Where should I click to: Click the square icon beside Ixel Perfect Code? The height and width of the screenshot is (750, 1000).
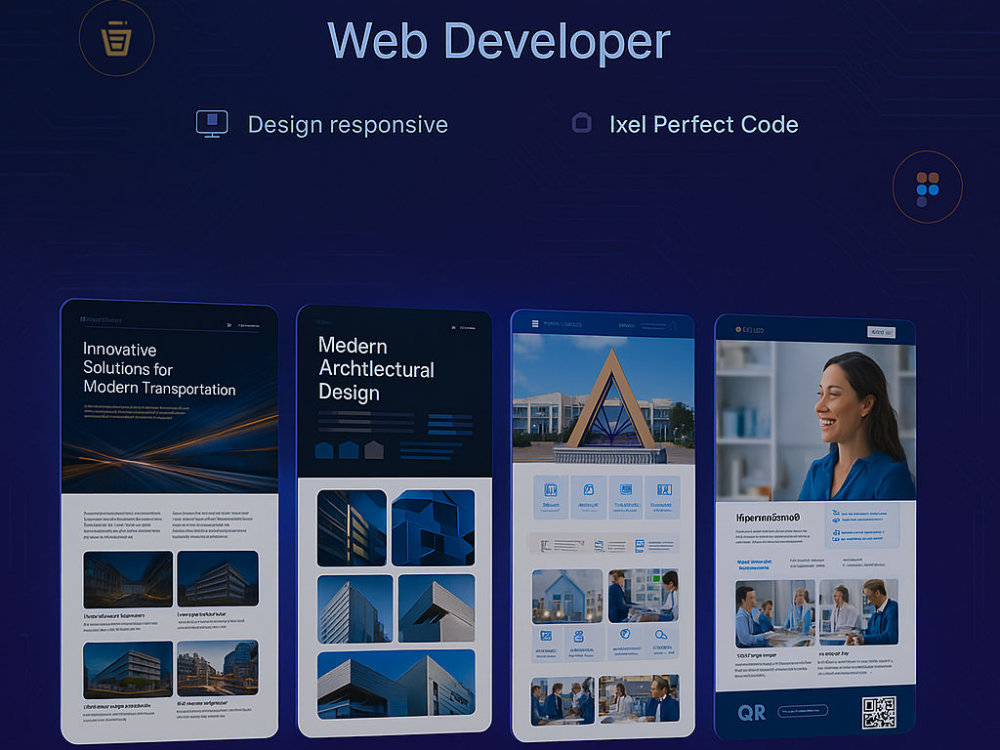coord(582,122)
